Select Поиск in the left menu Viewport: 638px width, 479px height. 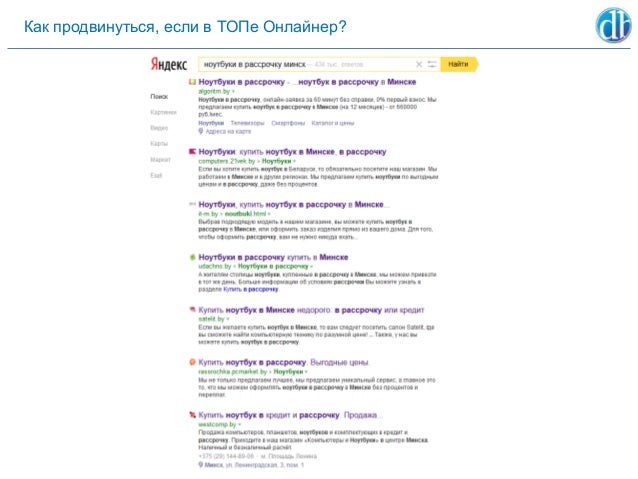pyautogui.click(x=159, y=96)
